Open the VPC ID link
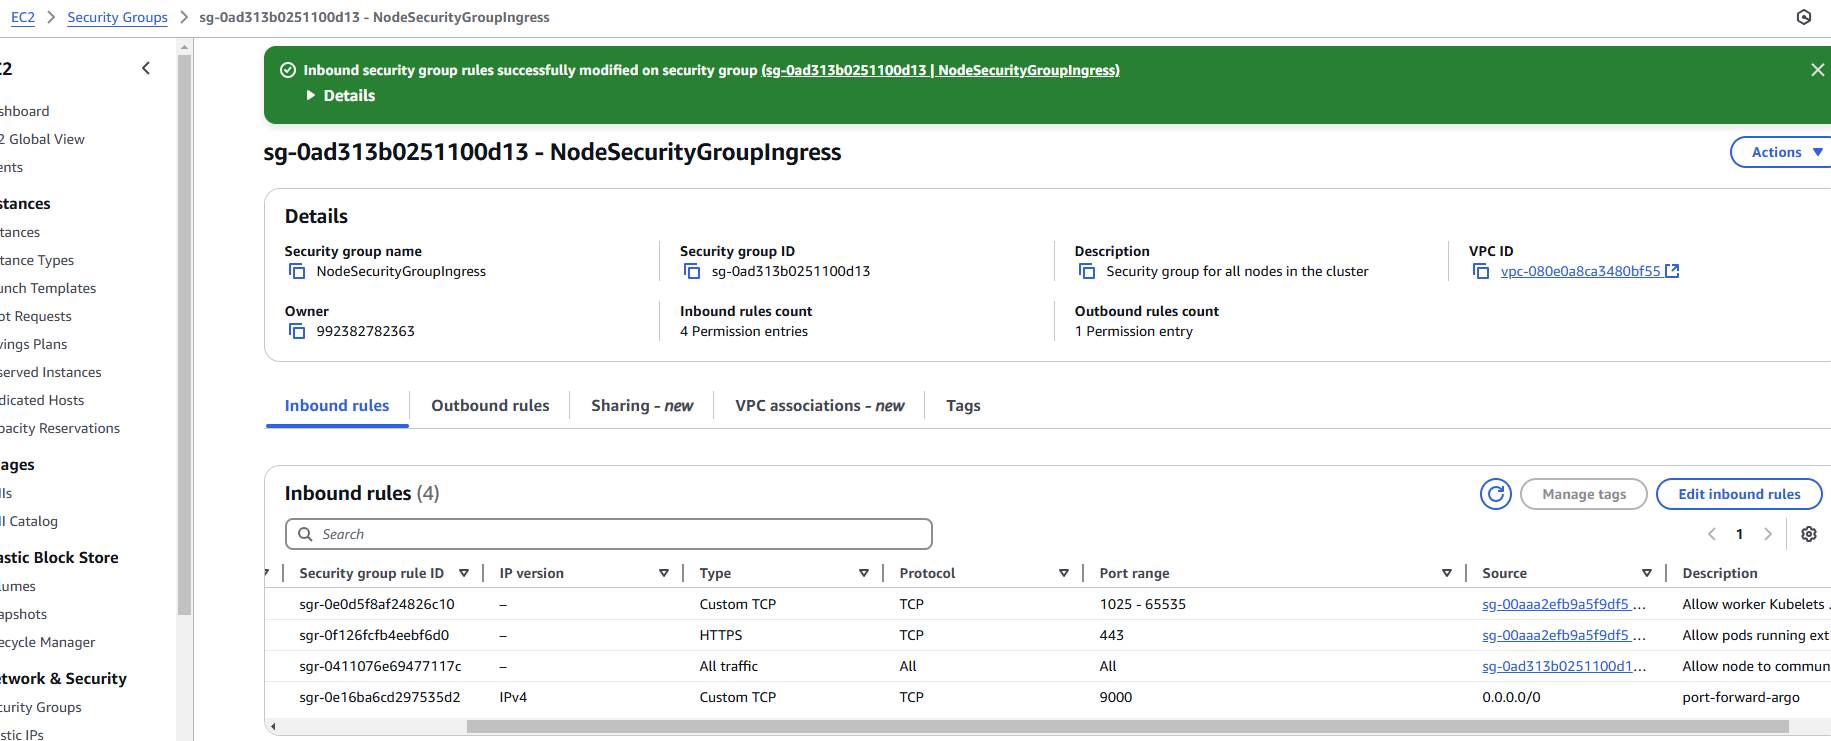This screenshot has width=1831, height=741. (x=1580, y=271)
